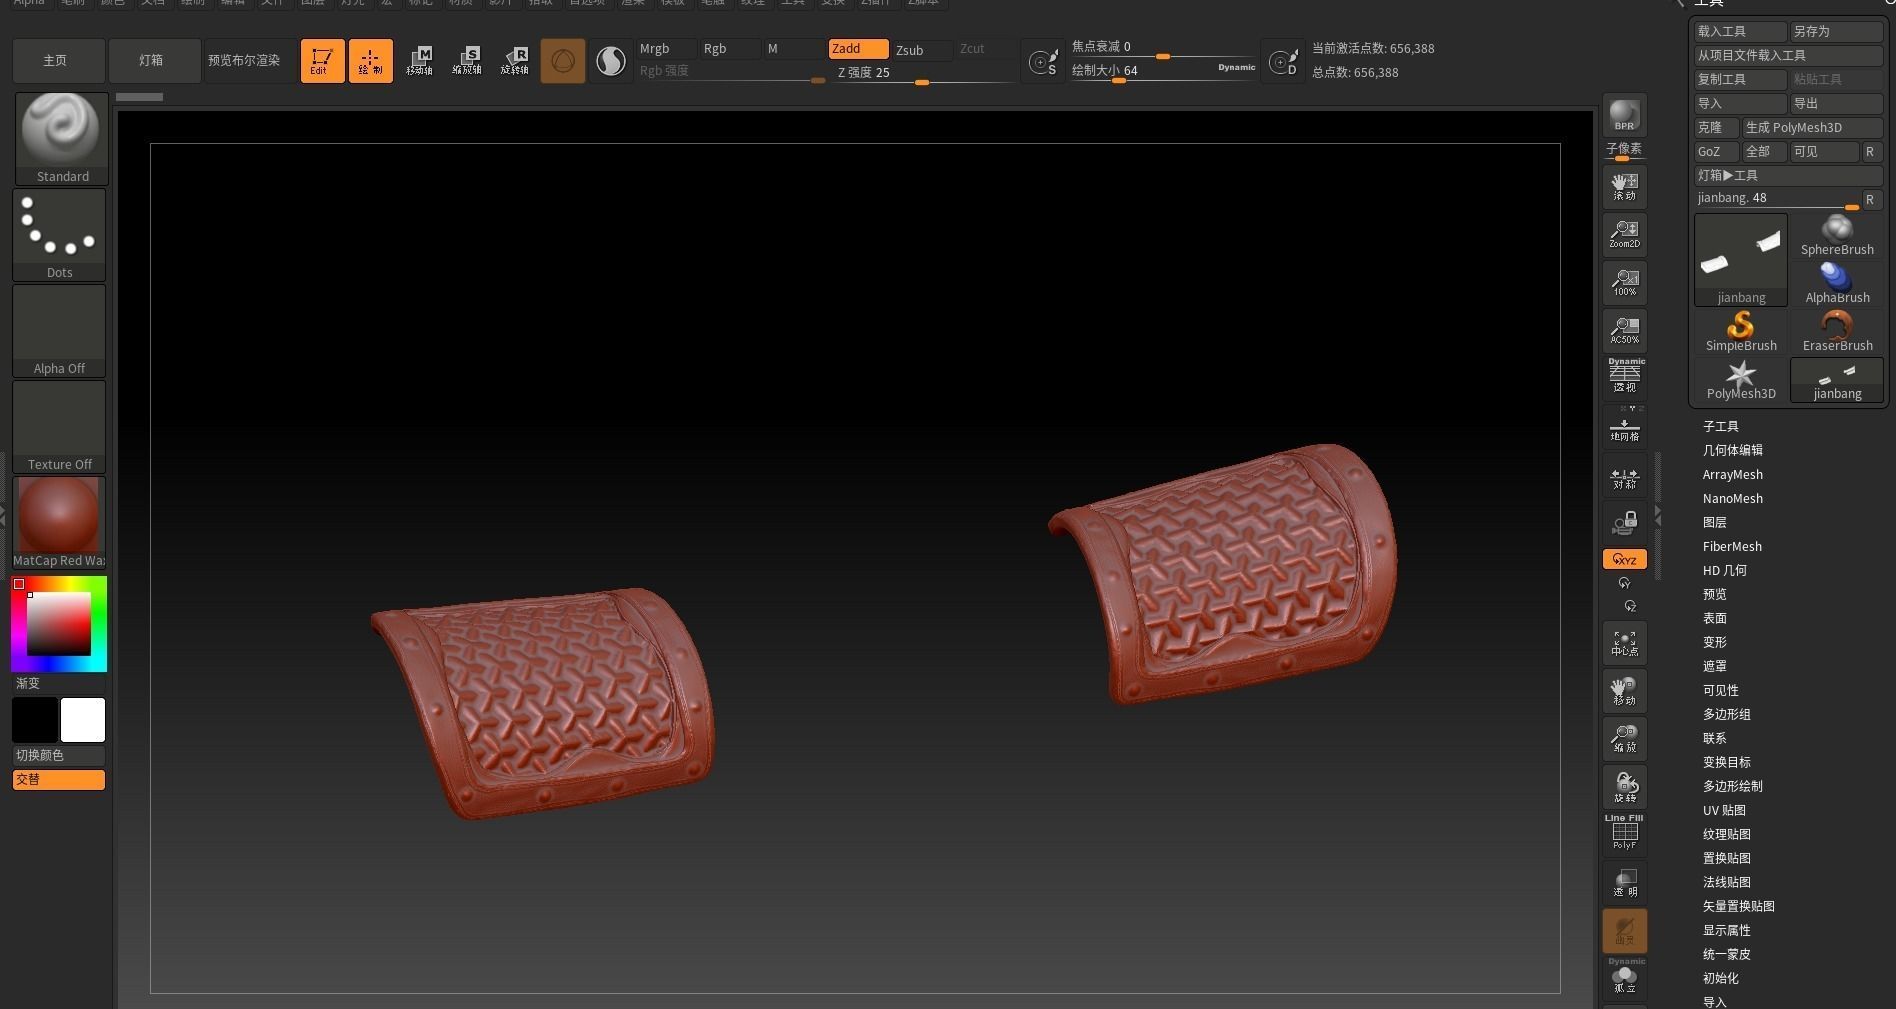Click the 滚动 scroll canvas icon
Image resolution: width=1896 pixels, height=1009 pixels.
[1624, 186]
